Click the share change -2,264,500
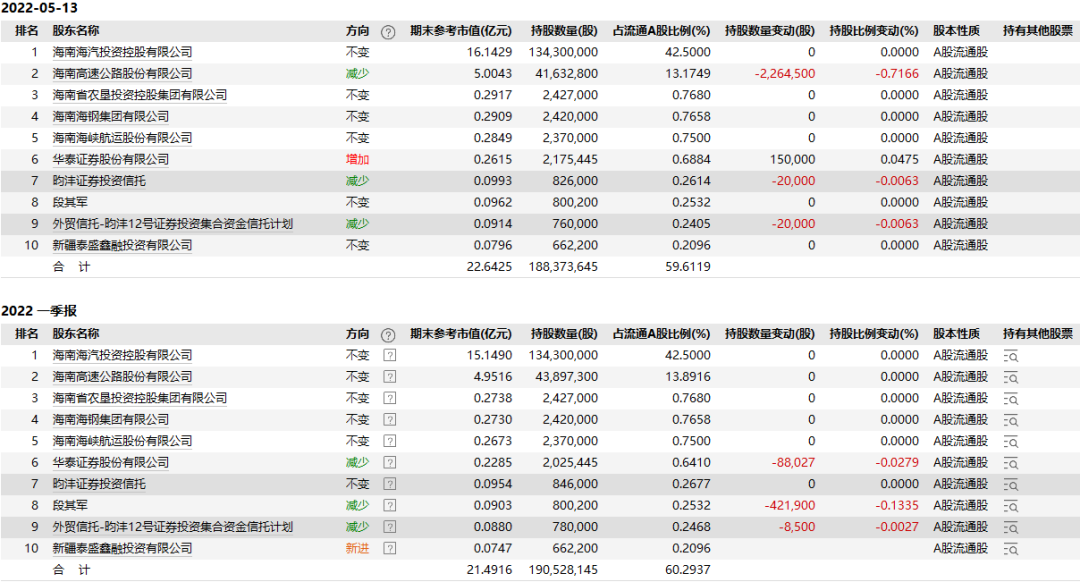Viewport: 1080px width, 582px height. [x=785, y=74]
